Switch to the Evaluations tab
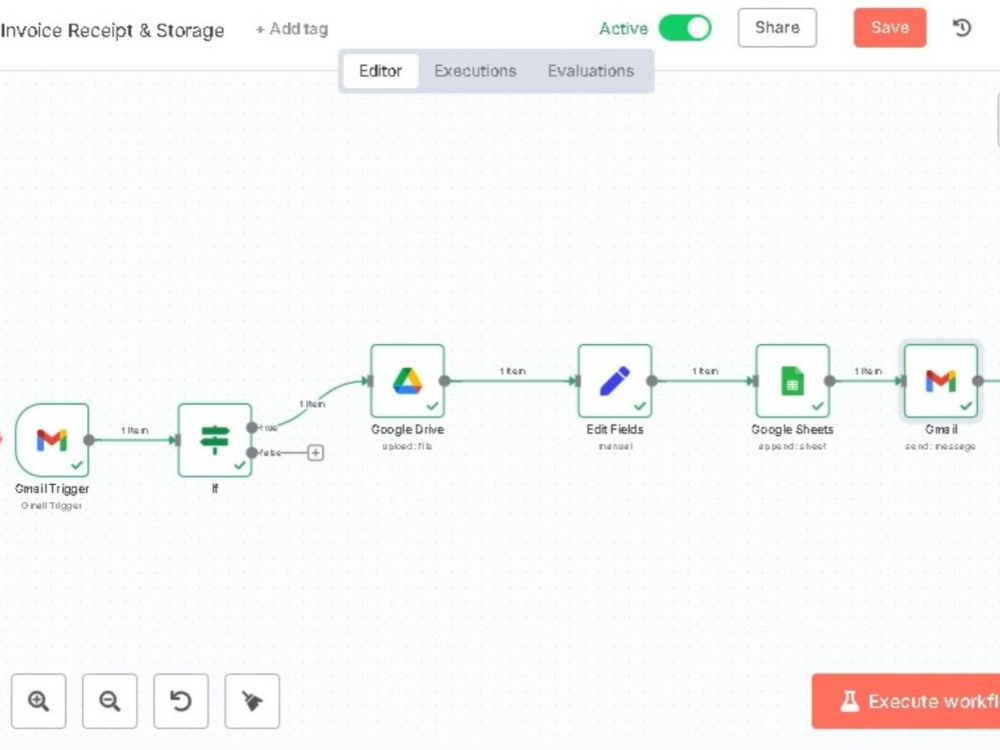The image size is (1000, 750). point(591,71)
